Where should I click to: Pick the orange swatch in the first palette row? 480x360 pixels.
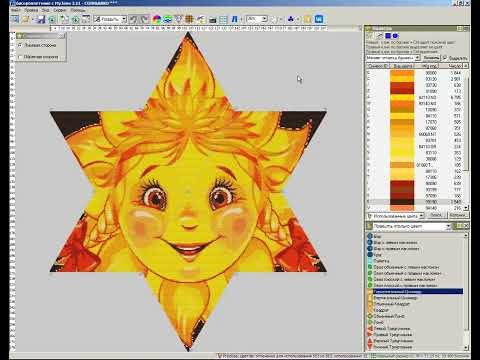click(x=402, y=73)
